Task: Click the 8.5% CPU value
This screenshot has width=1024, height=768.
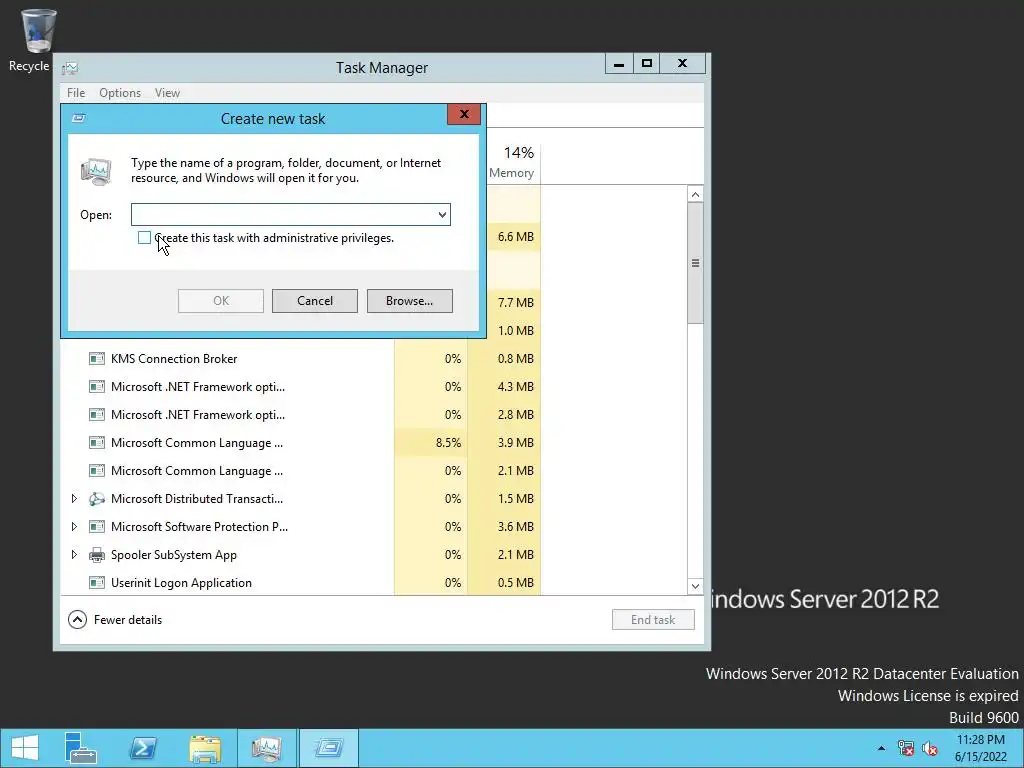Action: (448, 443)
